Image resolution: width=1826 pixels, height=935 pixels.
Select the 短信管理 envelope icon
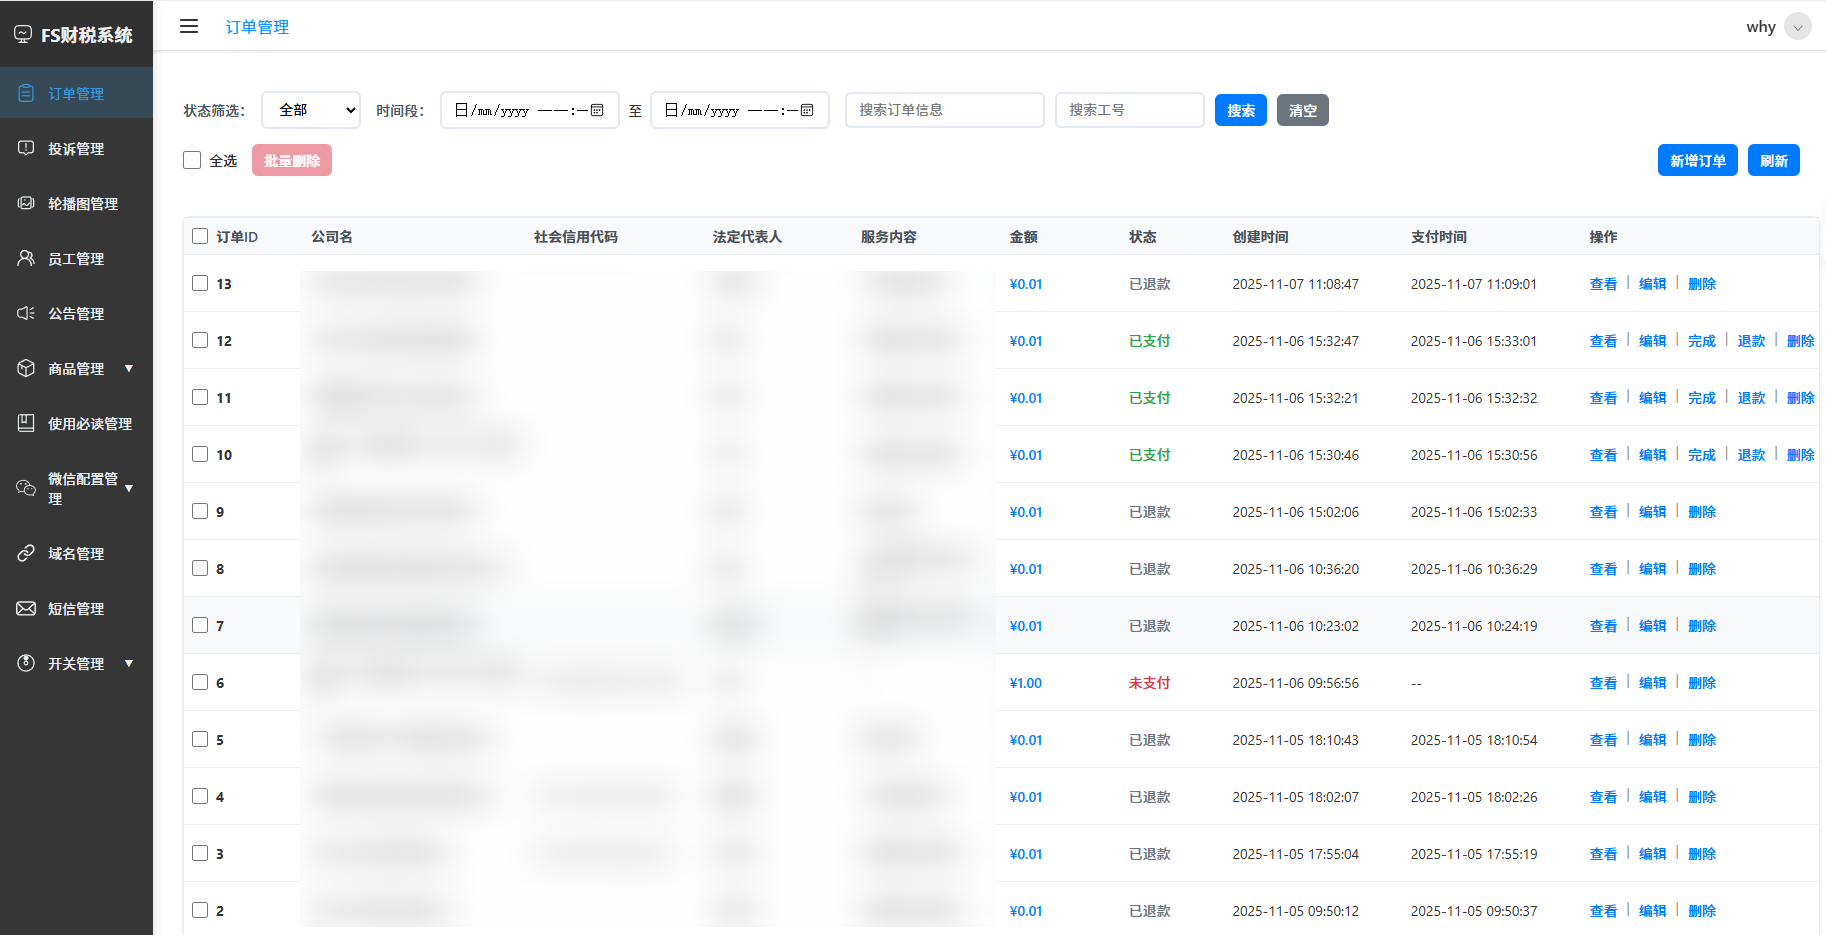[x=26, y=608]
